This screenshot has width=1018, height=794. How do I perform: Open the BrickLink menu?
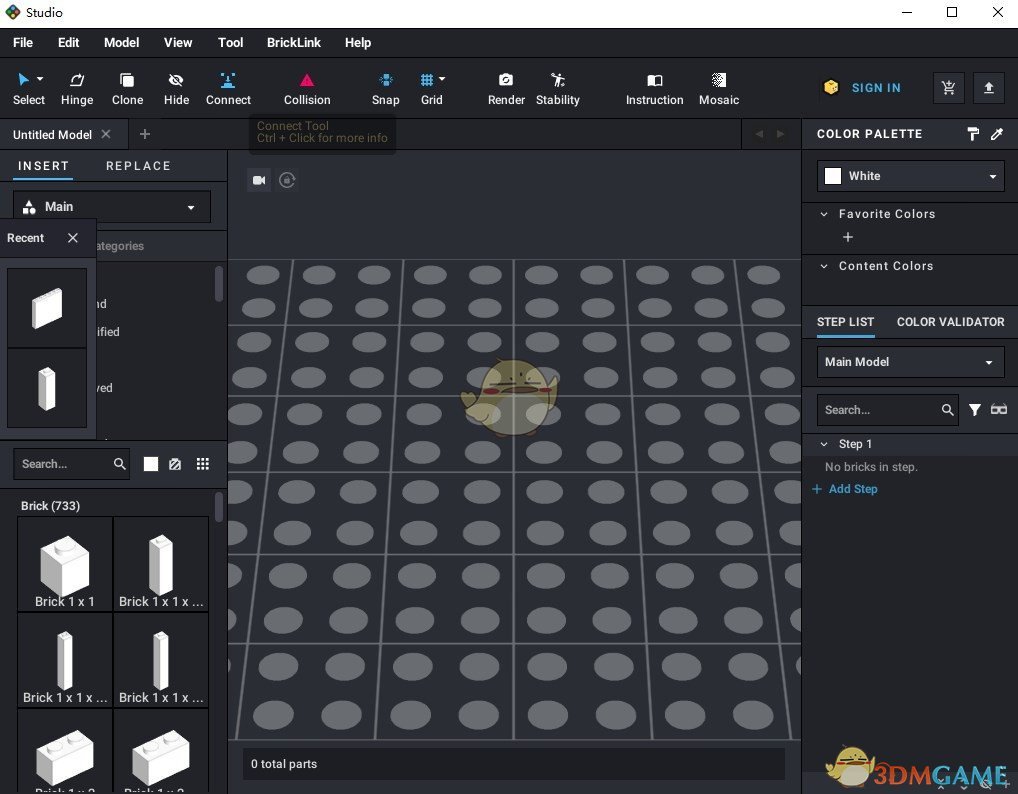coord(293,42)
